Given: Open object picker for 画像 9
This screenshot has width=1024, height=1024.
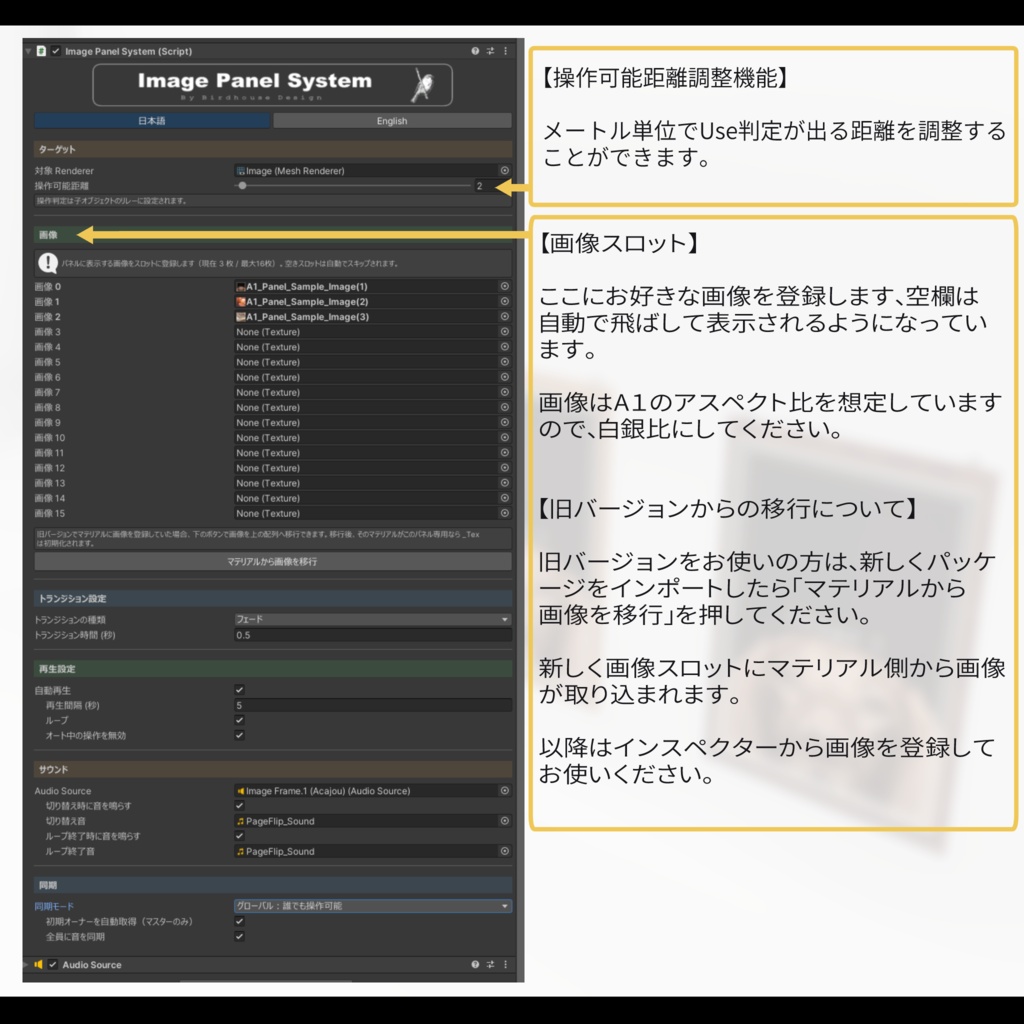Looking at the screenshot, I should 505,423.
